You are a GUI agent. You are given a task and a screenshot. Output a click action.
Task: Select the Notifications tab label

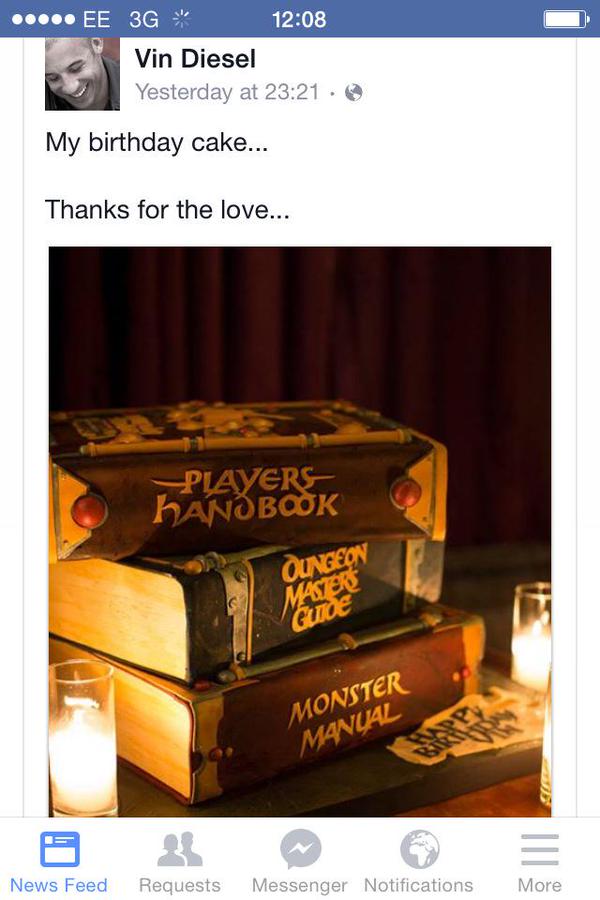[x=419, y=885]
